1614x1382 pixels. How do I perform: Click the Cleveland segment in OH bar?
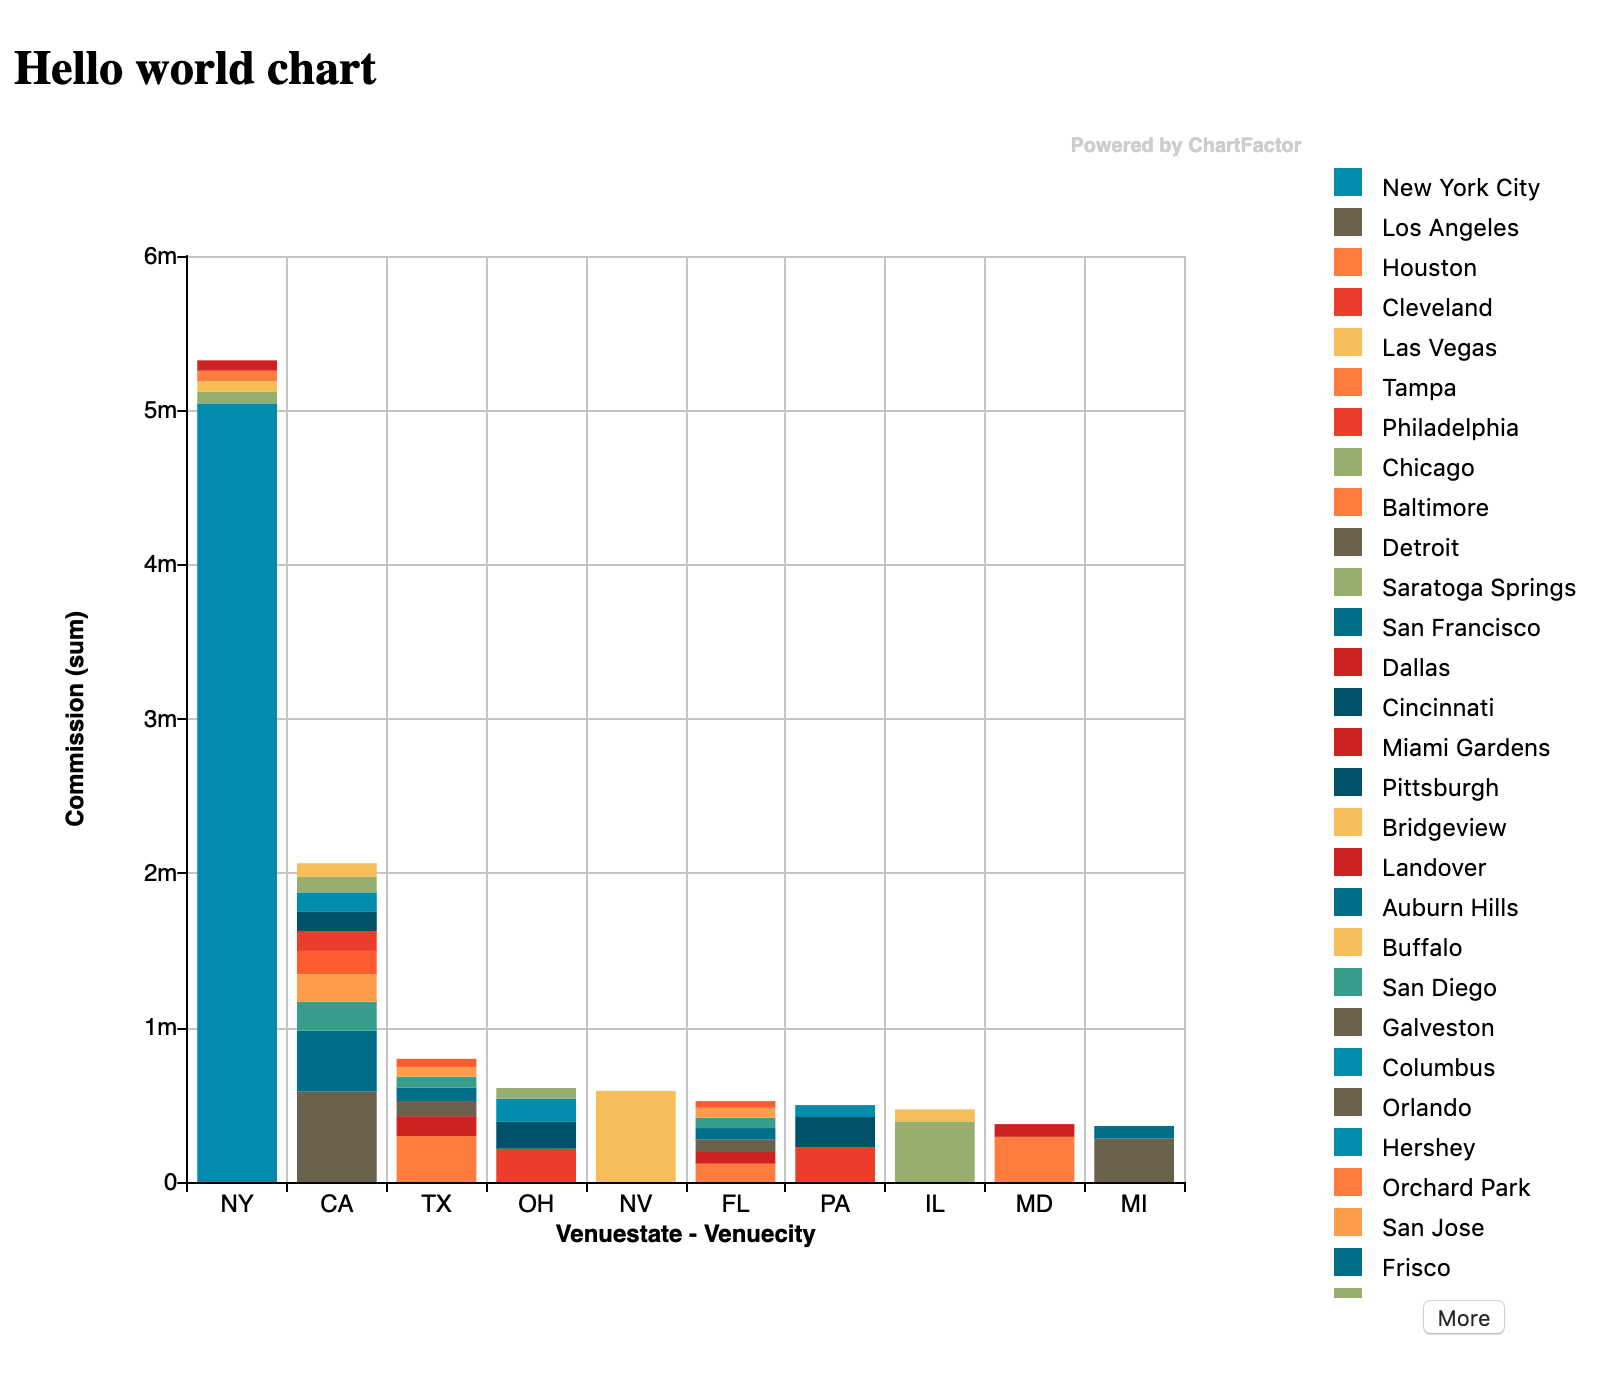coord(536,1165)
